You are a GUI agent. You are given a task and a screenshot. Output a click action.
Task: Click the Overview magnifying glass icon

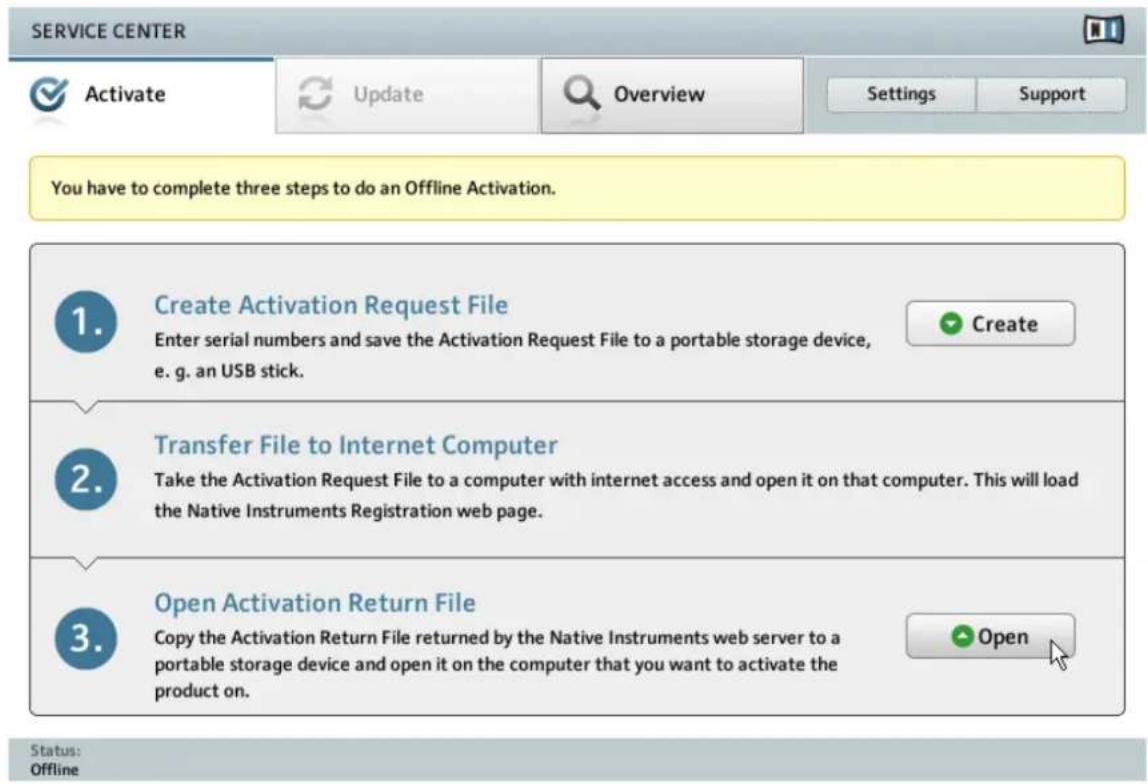tap(581, 94)
